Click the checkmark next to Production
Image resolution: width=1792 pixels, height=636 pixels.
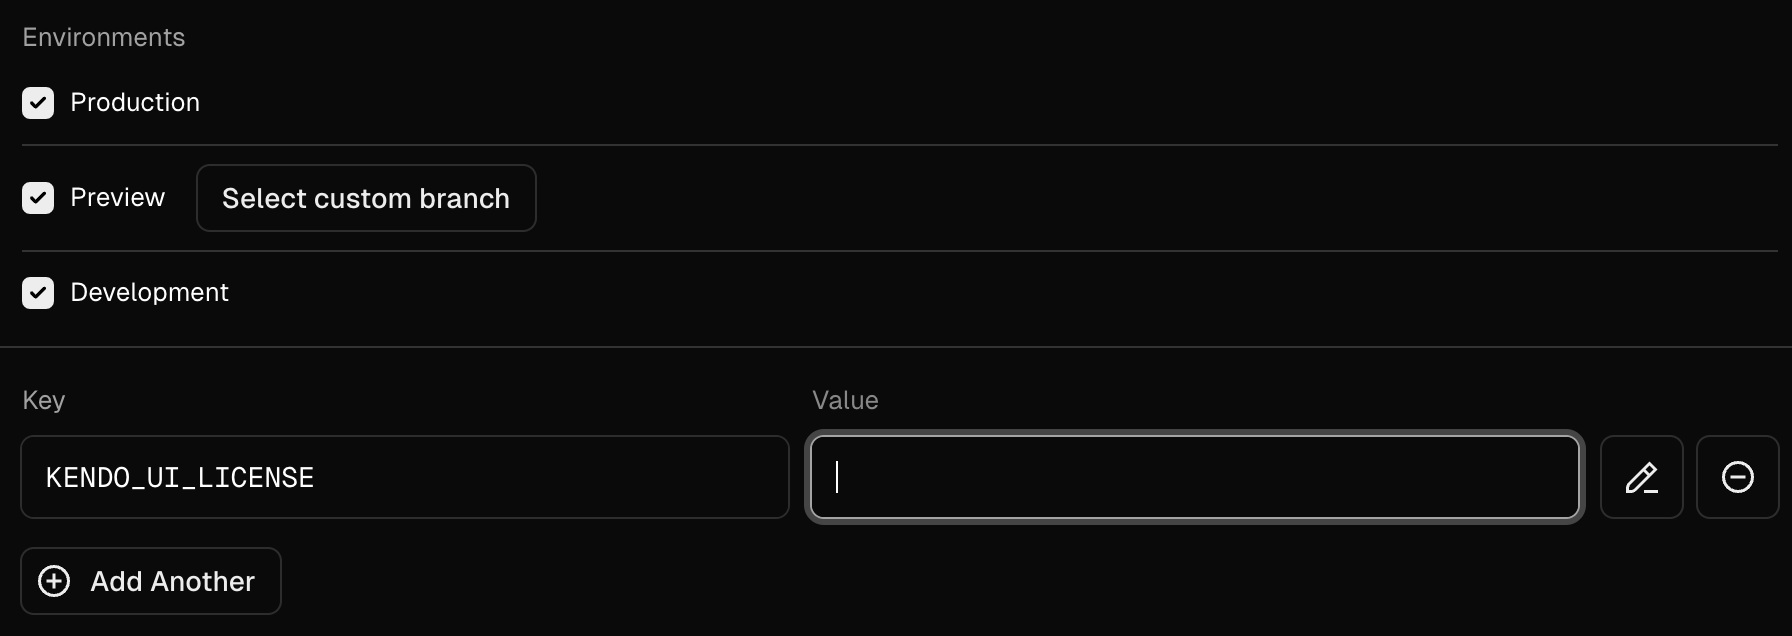click(38, 102)
